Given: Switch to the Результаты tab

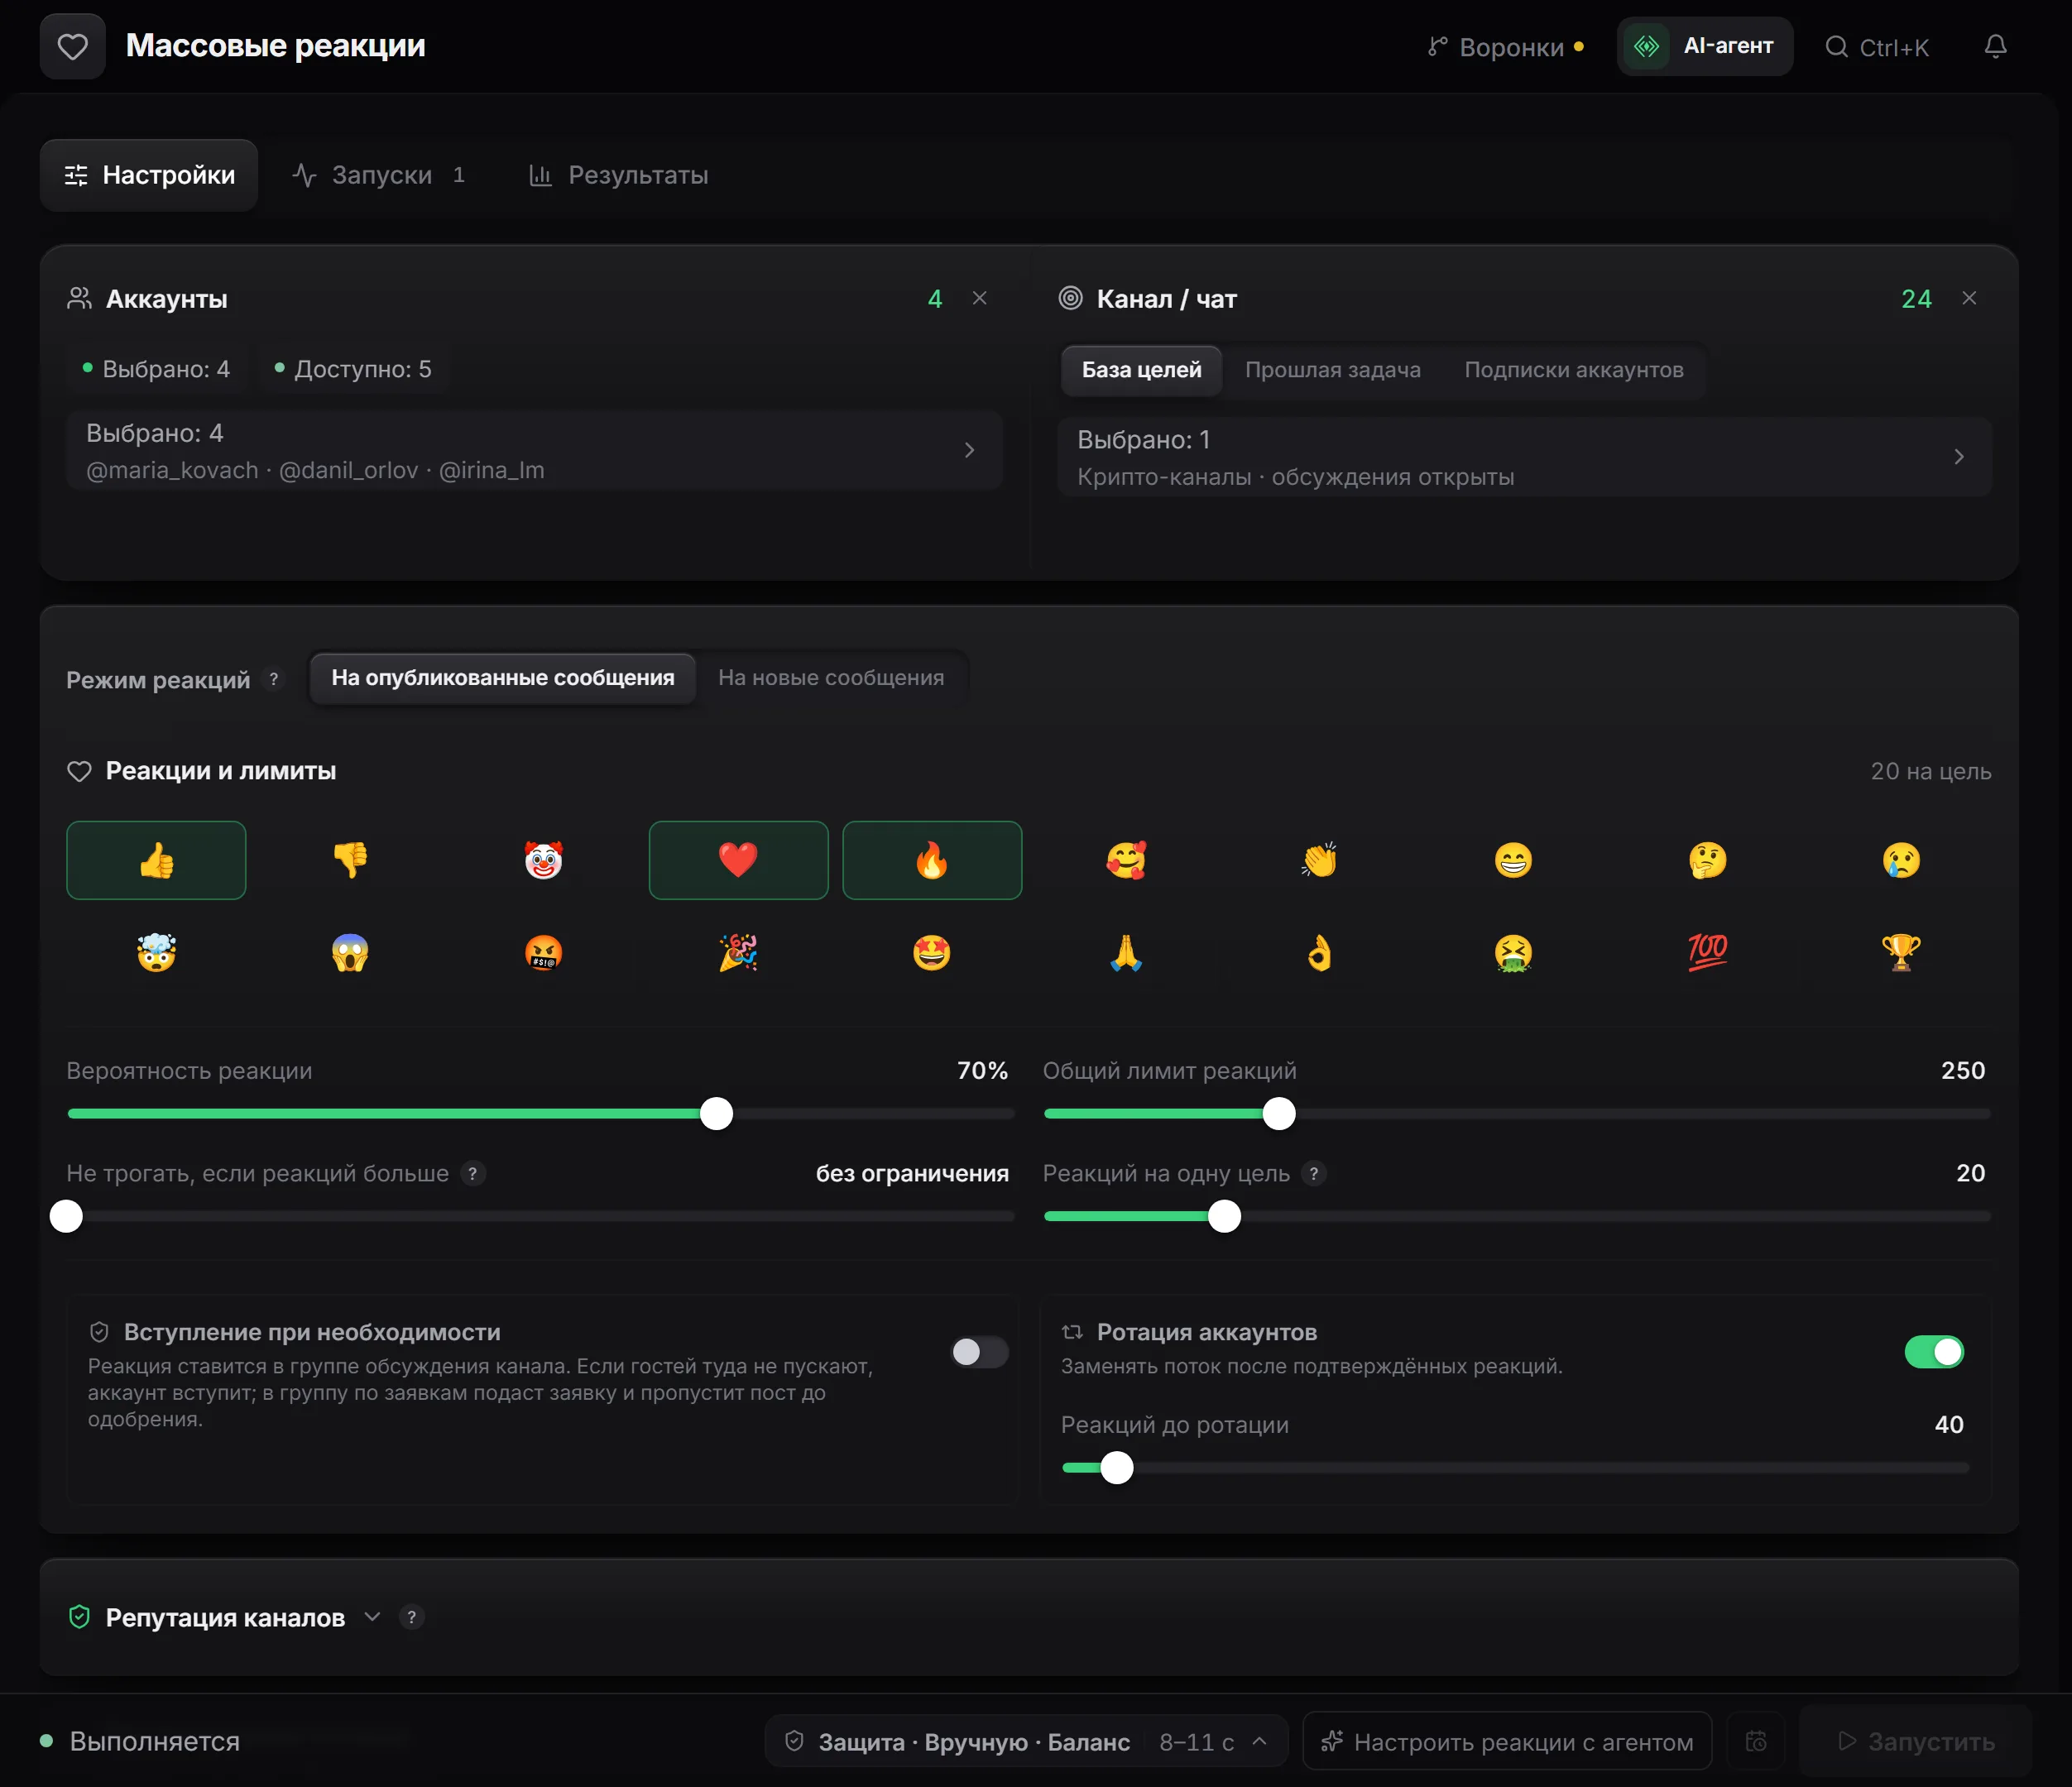Looking at the screenshot, I should [618, 175].
